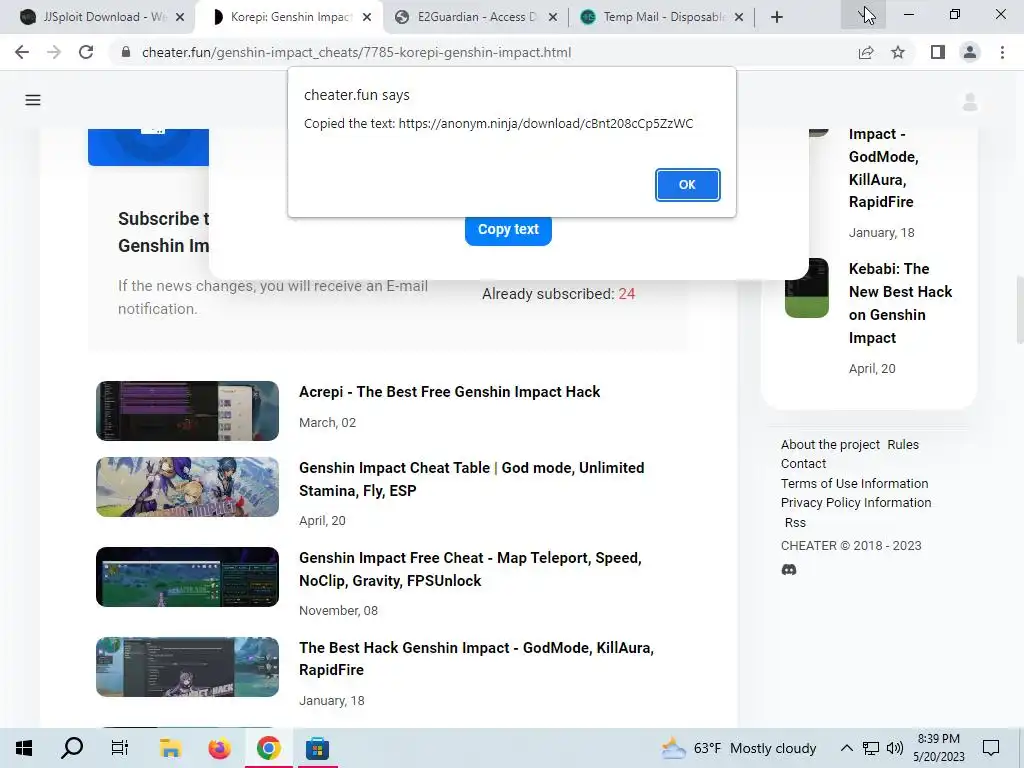Close the E2Guardian tab
1024x768 pixels.
[553, 17]
